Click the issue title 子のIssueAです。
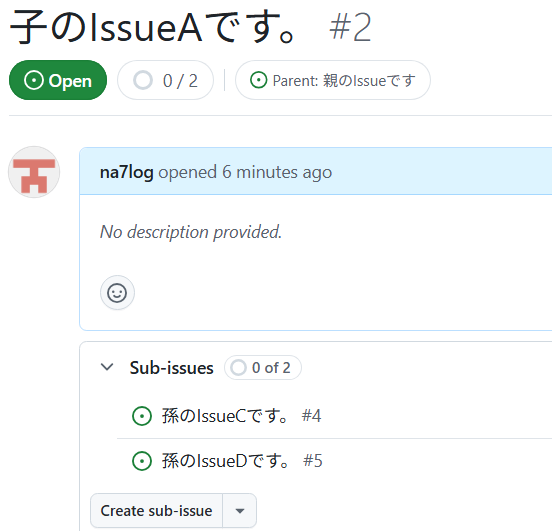 pos(153,27)
